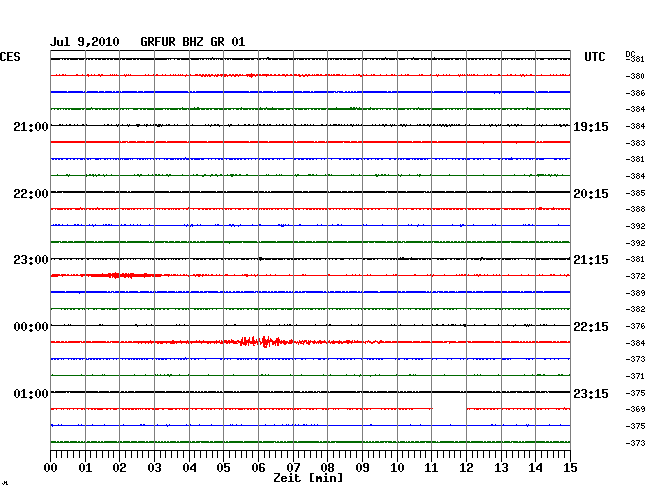650x494 pixels.
Task: Click the "10" minute axis label
Action: 397,468
